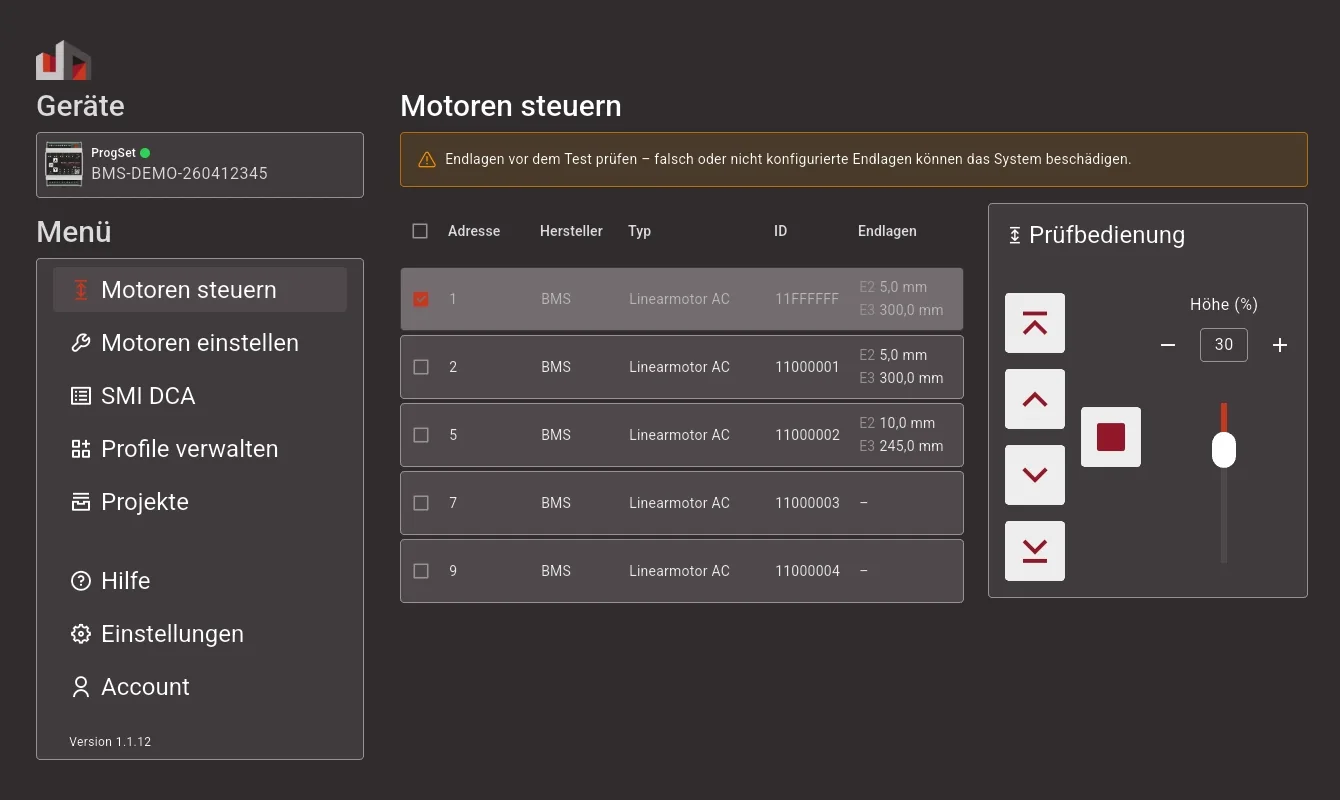
Task: Click the single up chevron motor button
Action: click(1035, 399)
